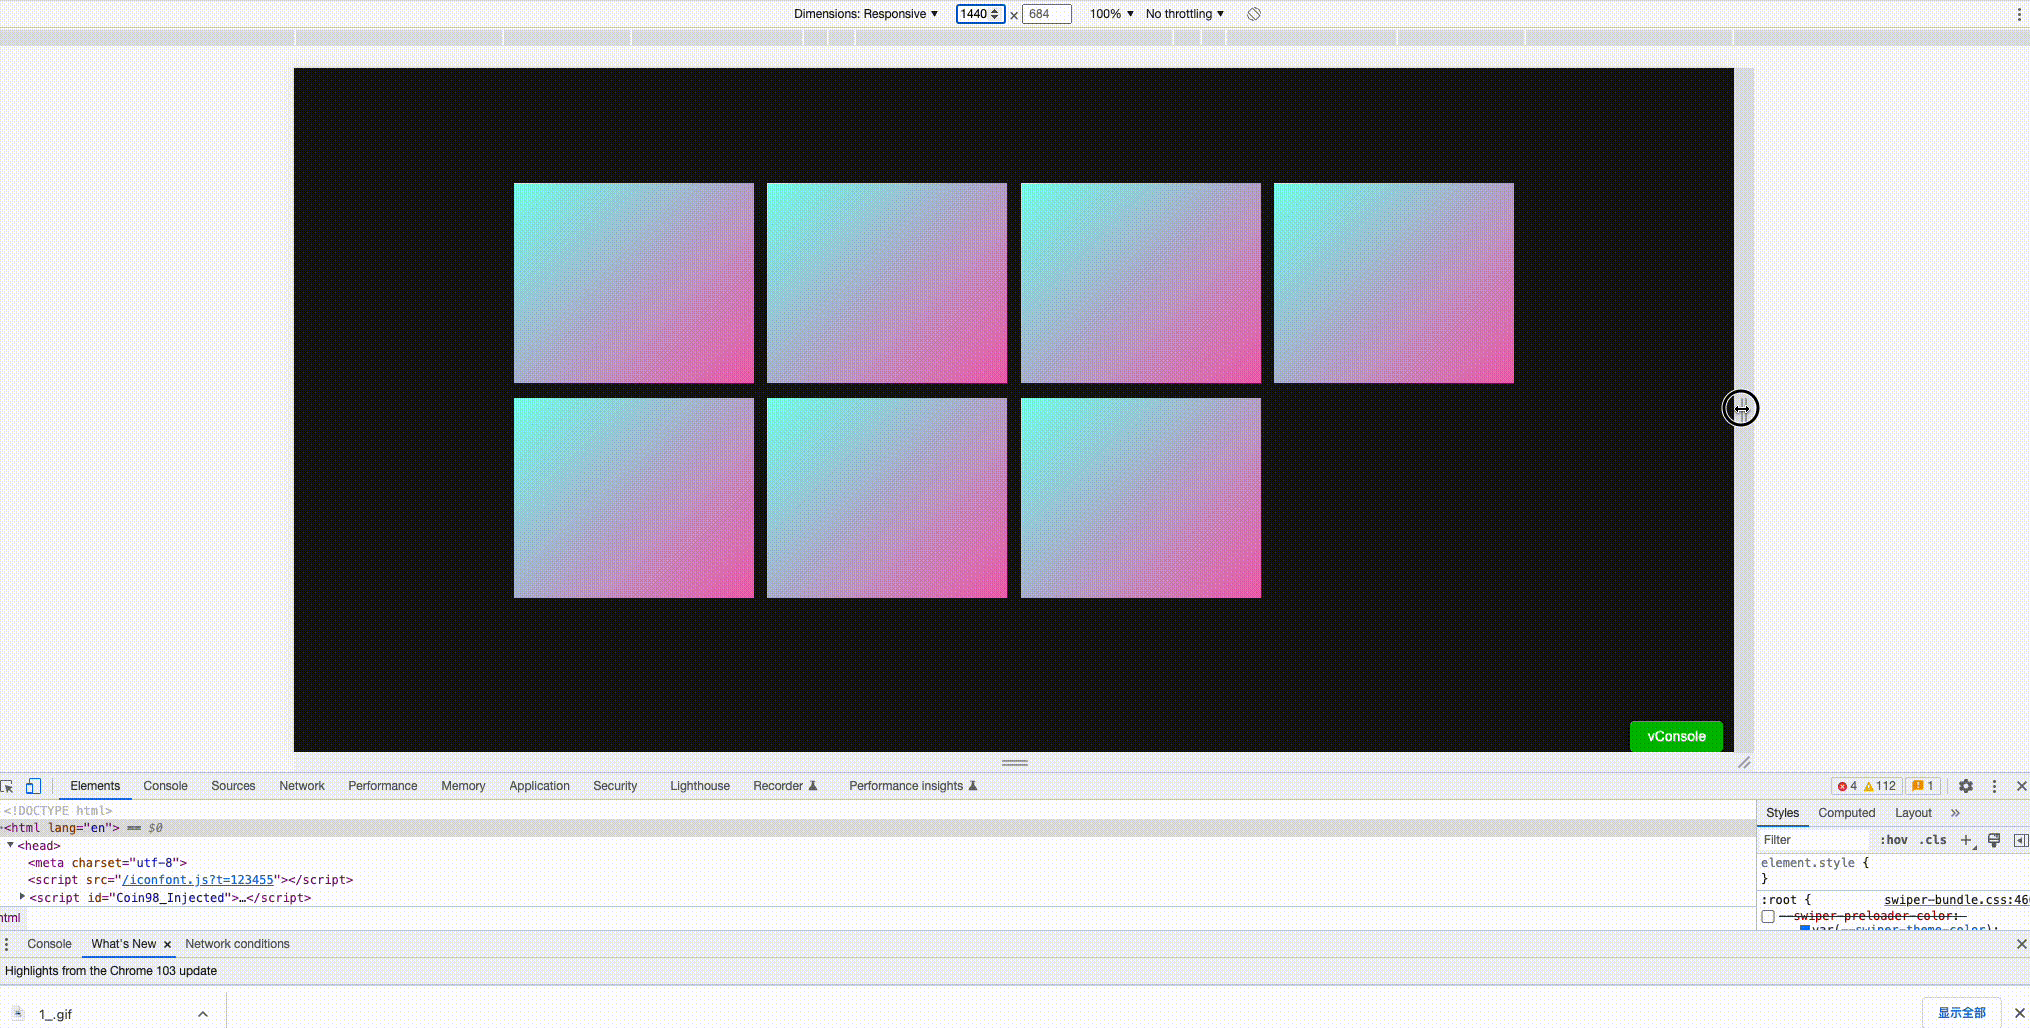2030x1028 pixels.
Task: Click the width stepper arrows
Action: coord(995,14)
